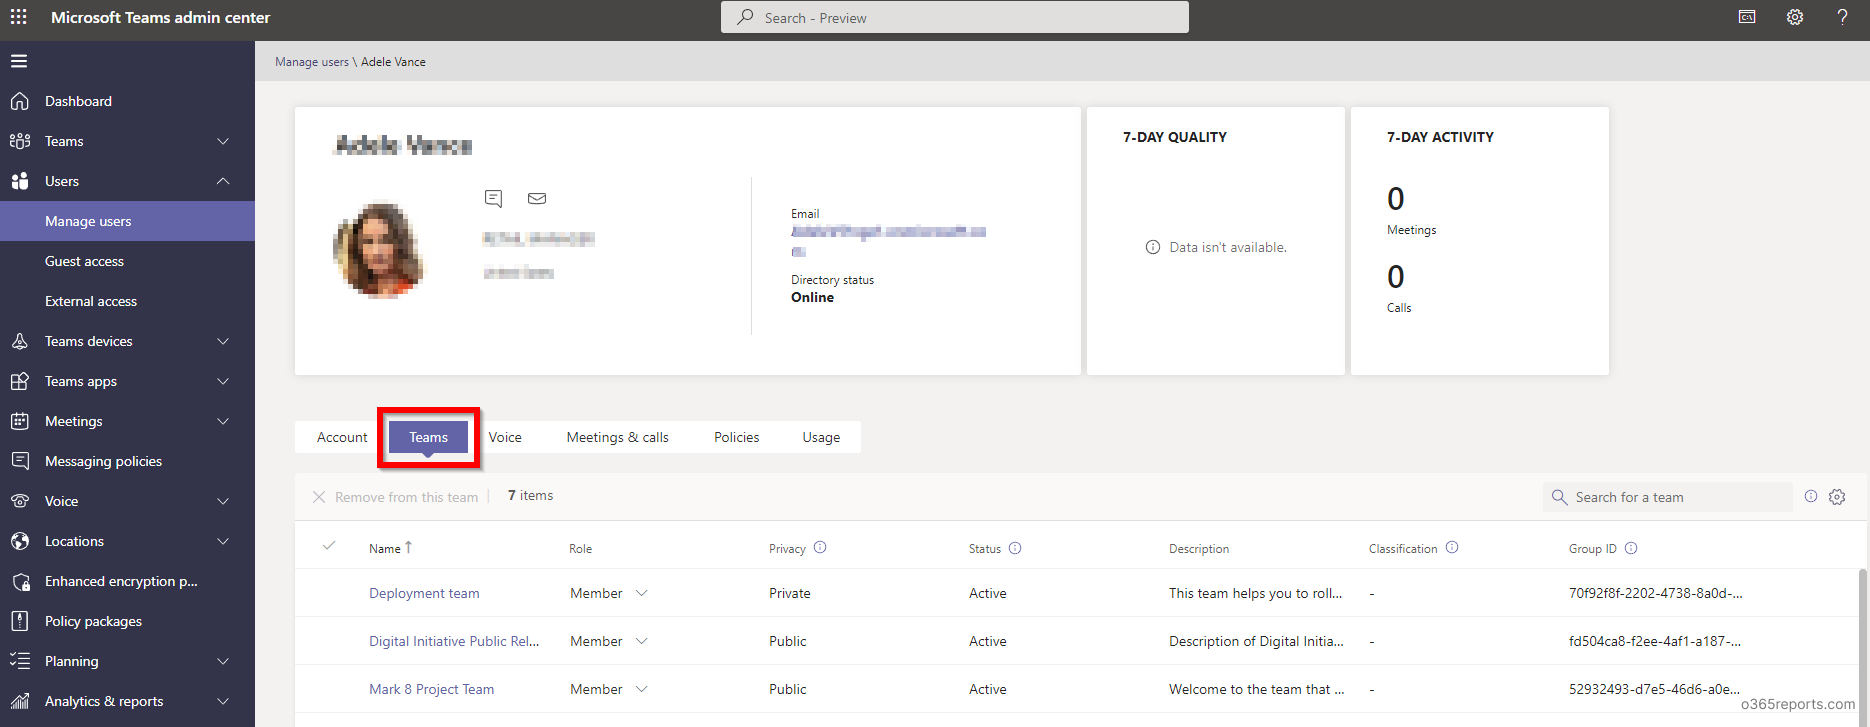Switch to the Account tab
This screenshot has height=727, width=1870.
coord(342,437)
